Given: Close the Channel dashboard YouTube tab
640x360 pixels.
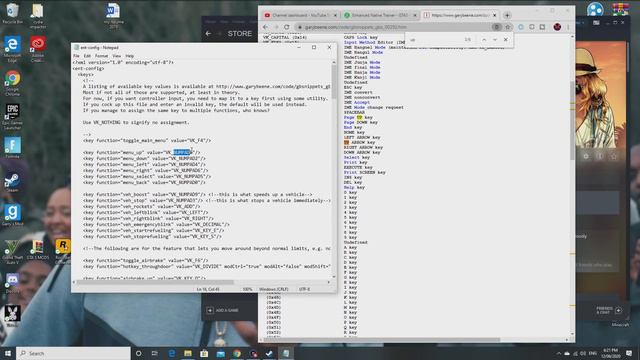Looking at the screenshot, I should point(336,15).
